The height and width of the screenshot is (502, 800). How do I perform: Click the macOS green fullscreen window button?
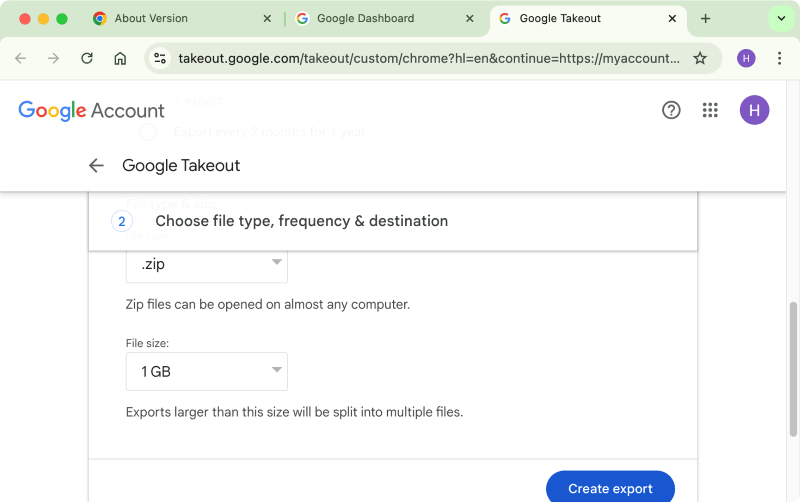point(62,19)
